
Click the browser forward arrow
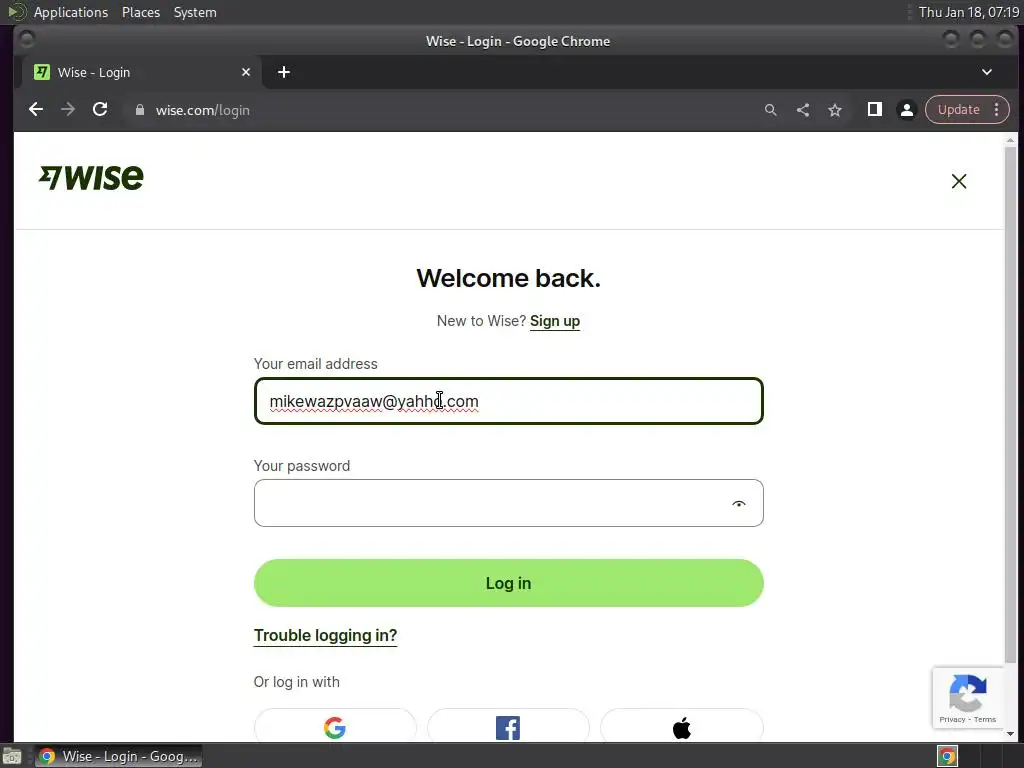pos(68,110)
